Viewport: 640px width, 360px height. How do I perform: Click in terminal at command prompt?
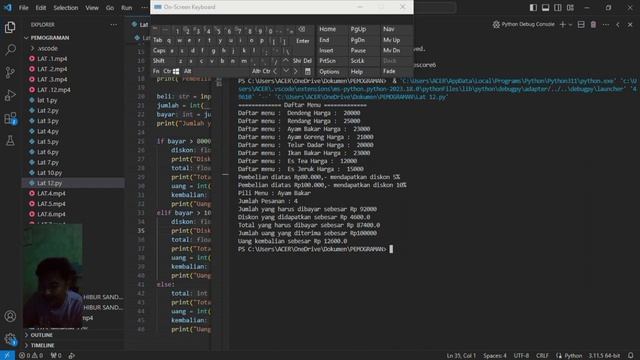tap(391, 249)
